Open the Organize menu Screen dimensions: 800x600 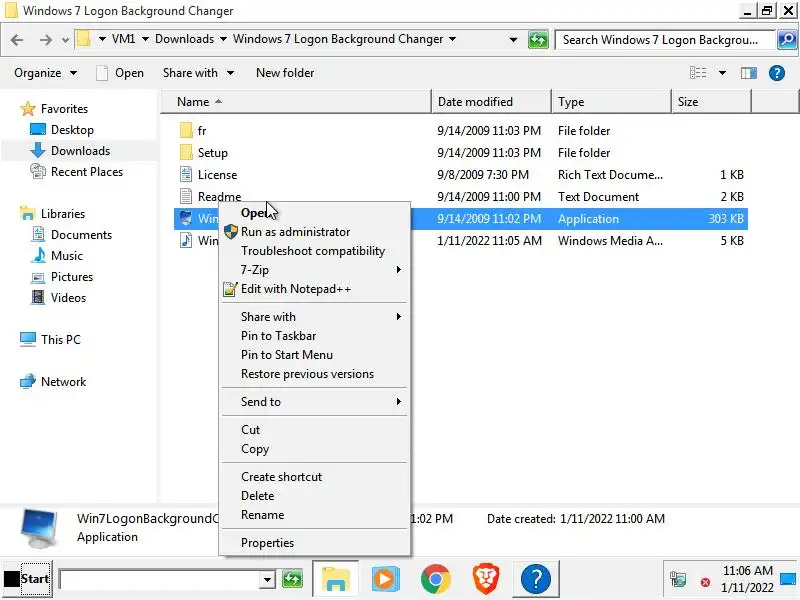tap(45, 73)
